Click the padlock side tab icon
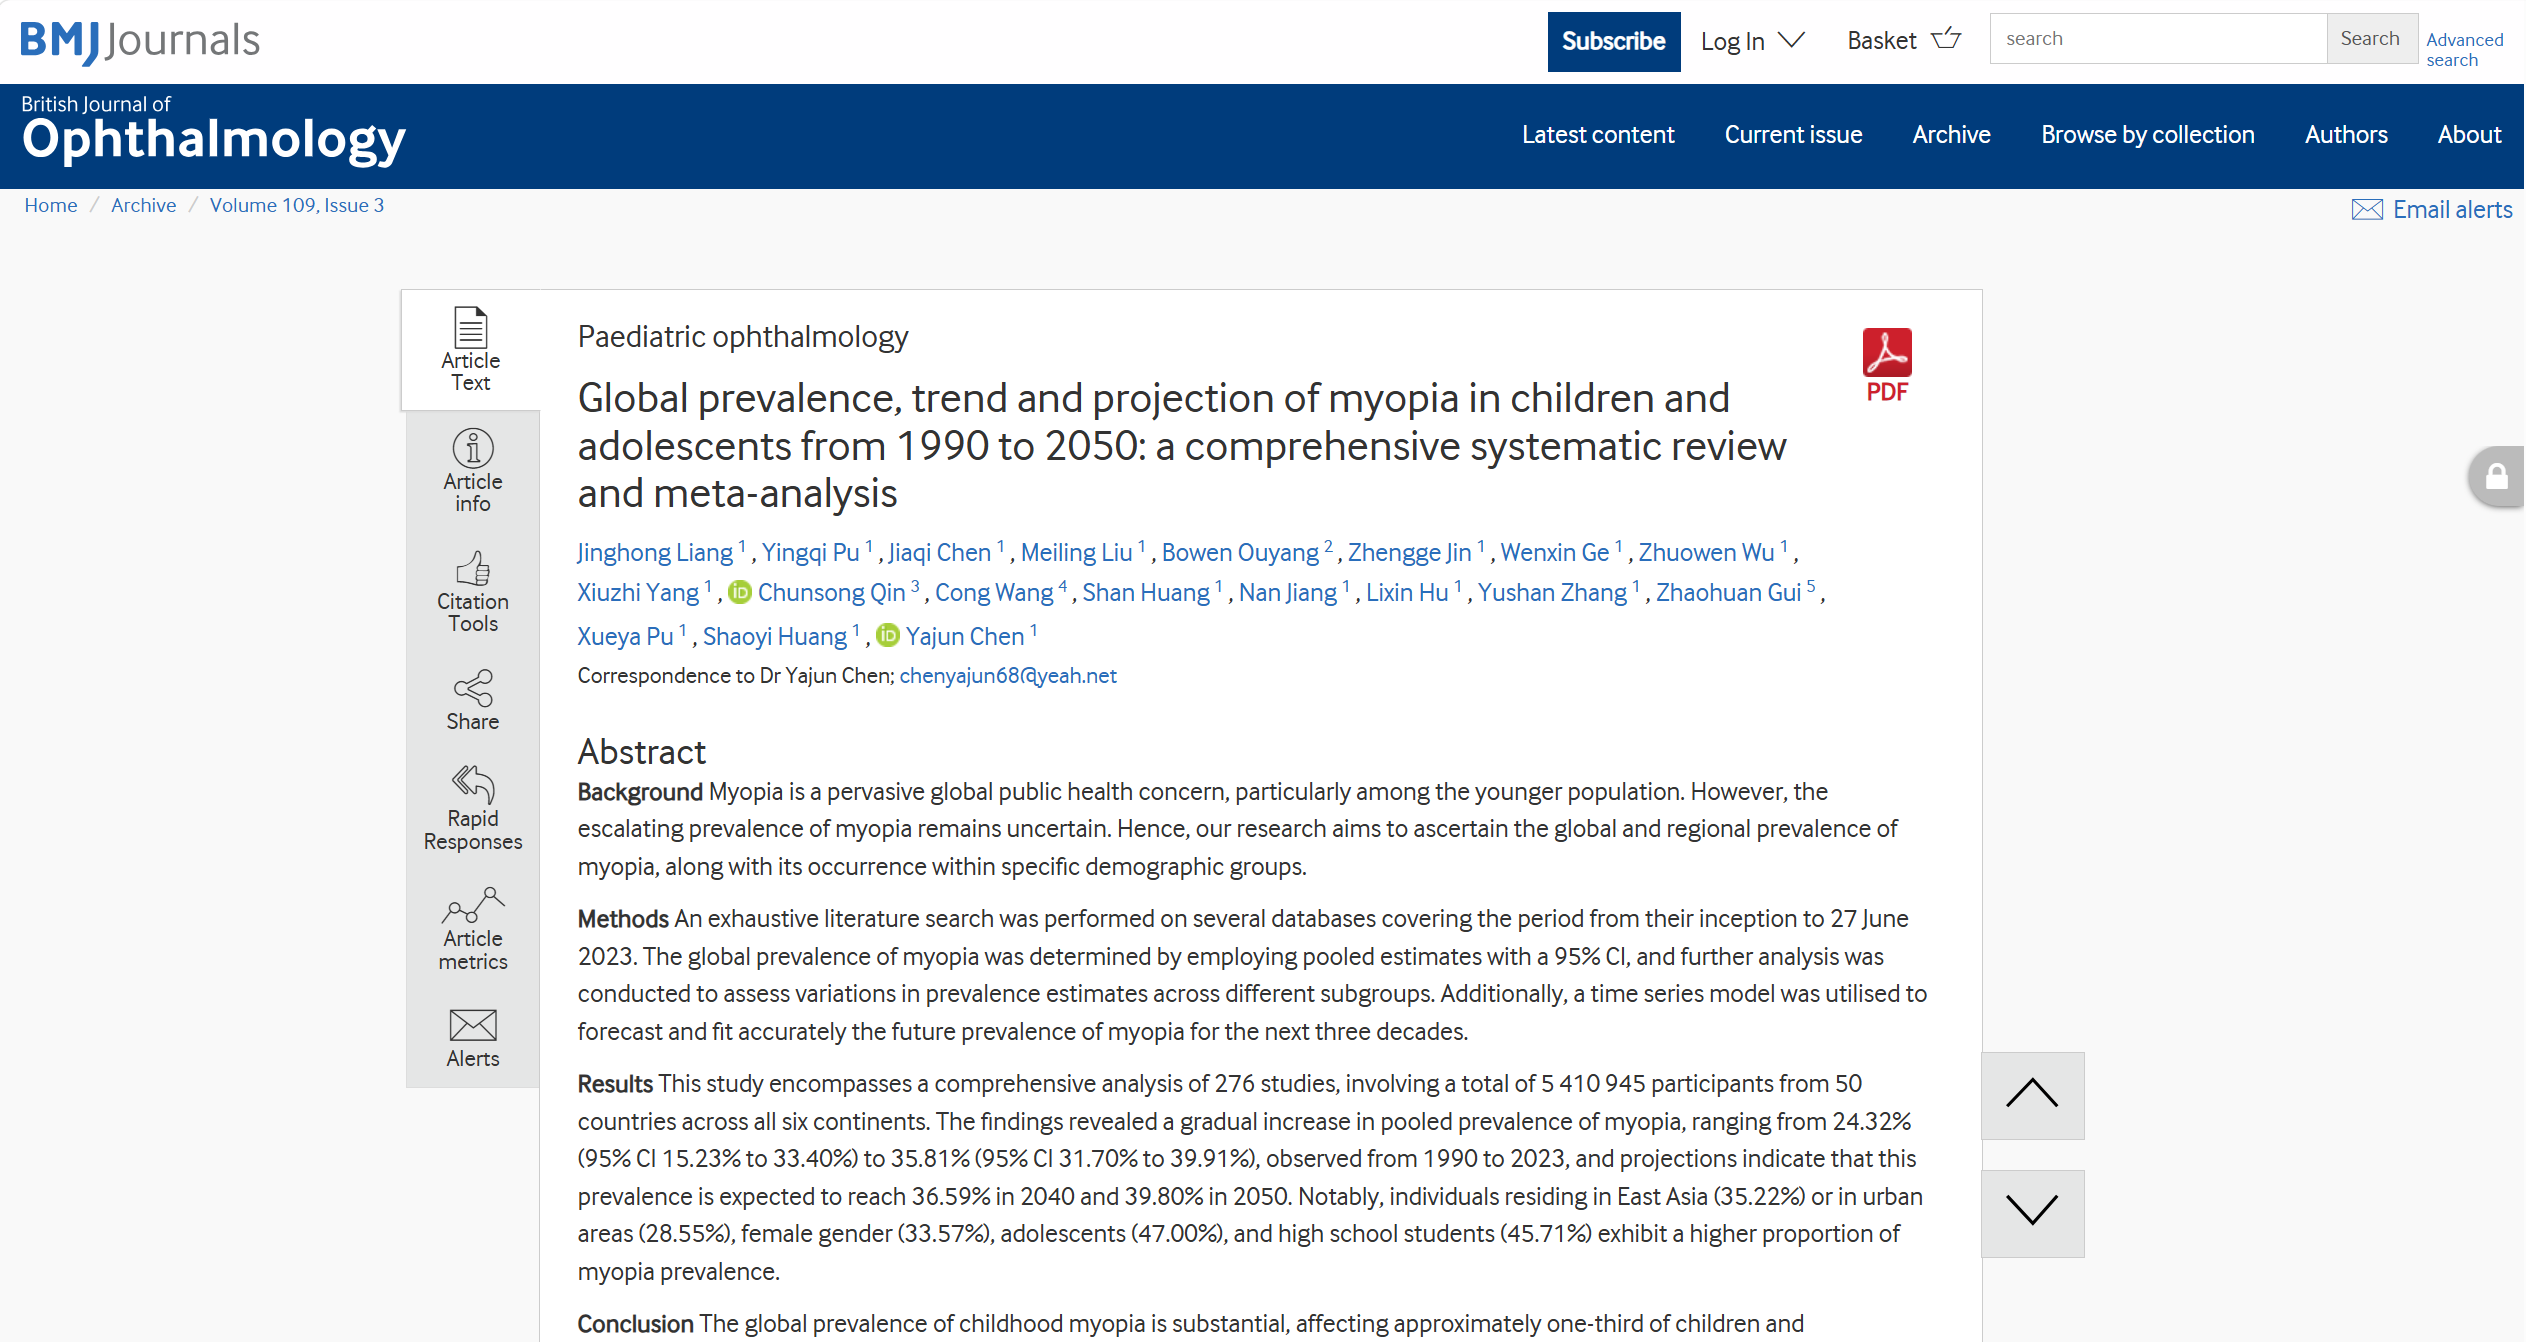2526x1342 pixels. point(2497,477)
